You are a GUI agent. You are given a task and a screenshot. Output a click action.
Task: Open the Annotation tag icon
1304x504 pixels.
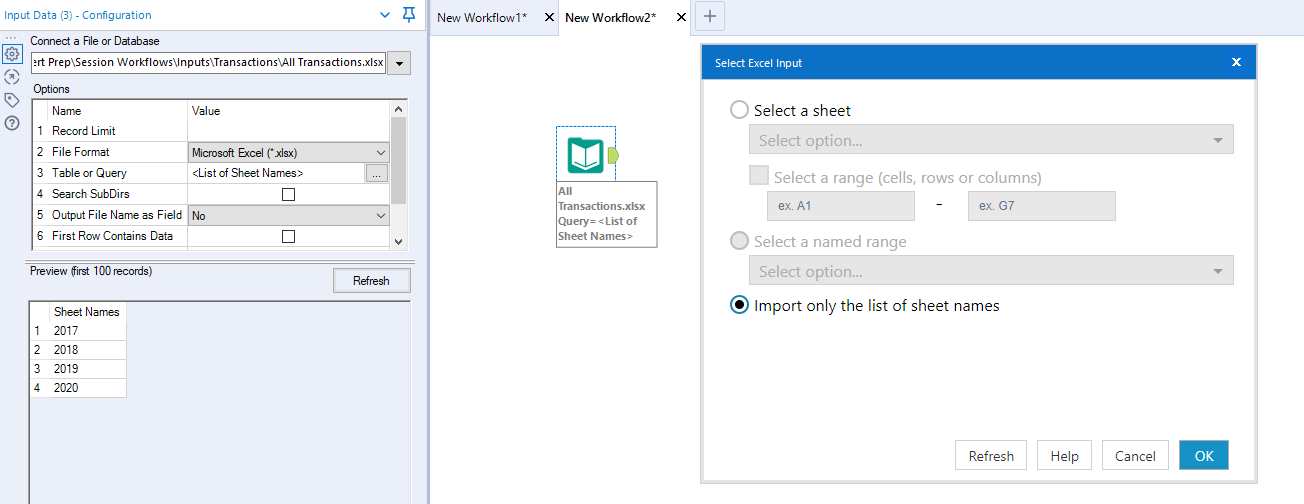[x=12, y=100]
